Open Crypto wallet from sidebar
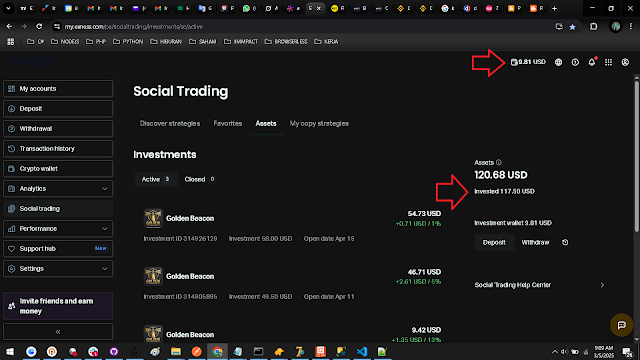 click(x=58, y=169)
